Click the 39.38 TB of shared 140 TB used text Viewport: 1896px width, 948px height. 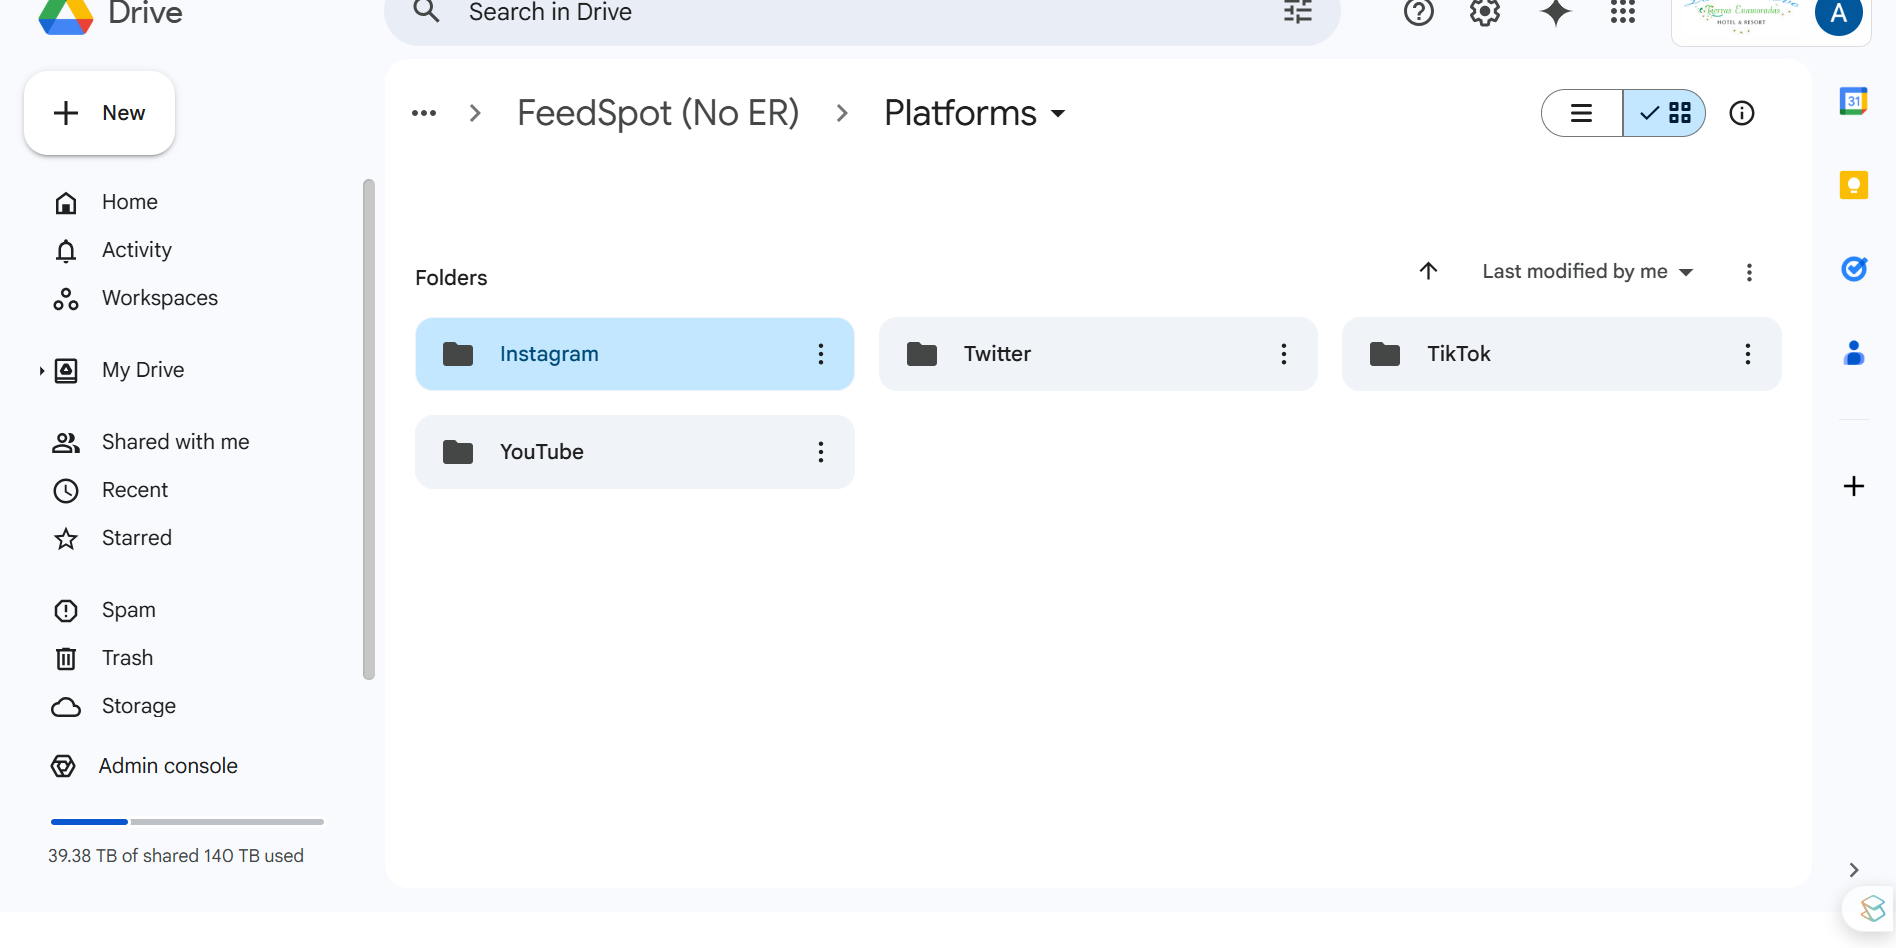[176, 856]
